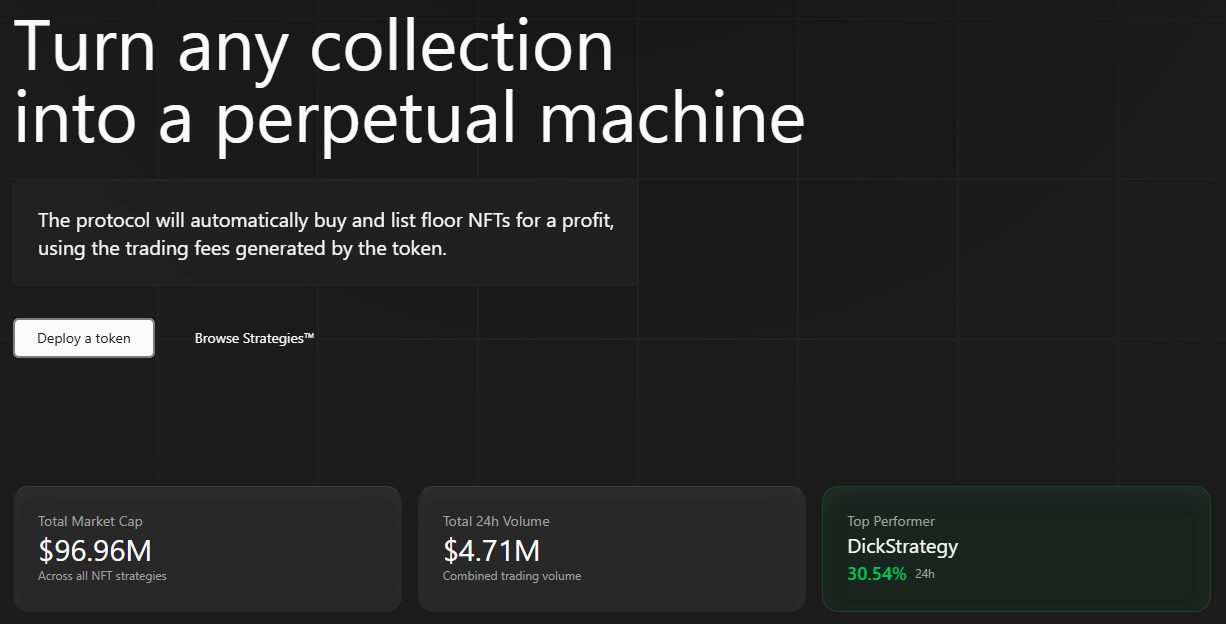The height and width of the screenshot is (624, 1226).
Task: Select the Total 24h Volume card
Action: [611, 548]
